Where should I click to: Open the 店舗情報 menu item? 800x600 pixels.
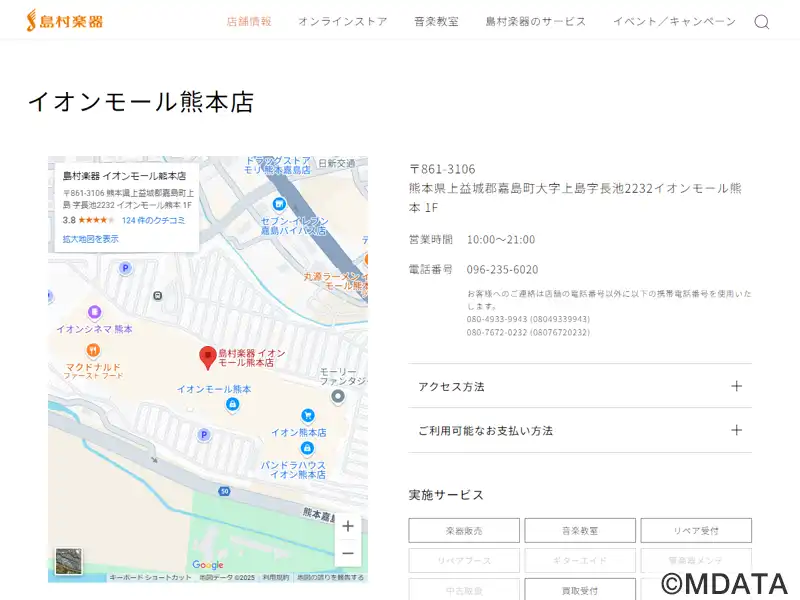coord(249,21)
